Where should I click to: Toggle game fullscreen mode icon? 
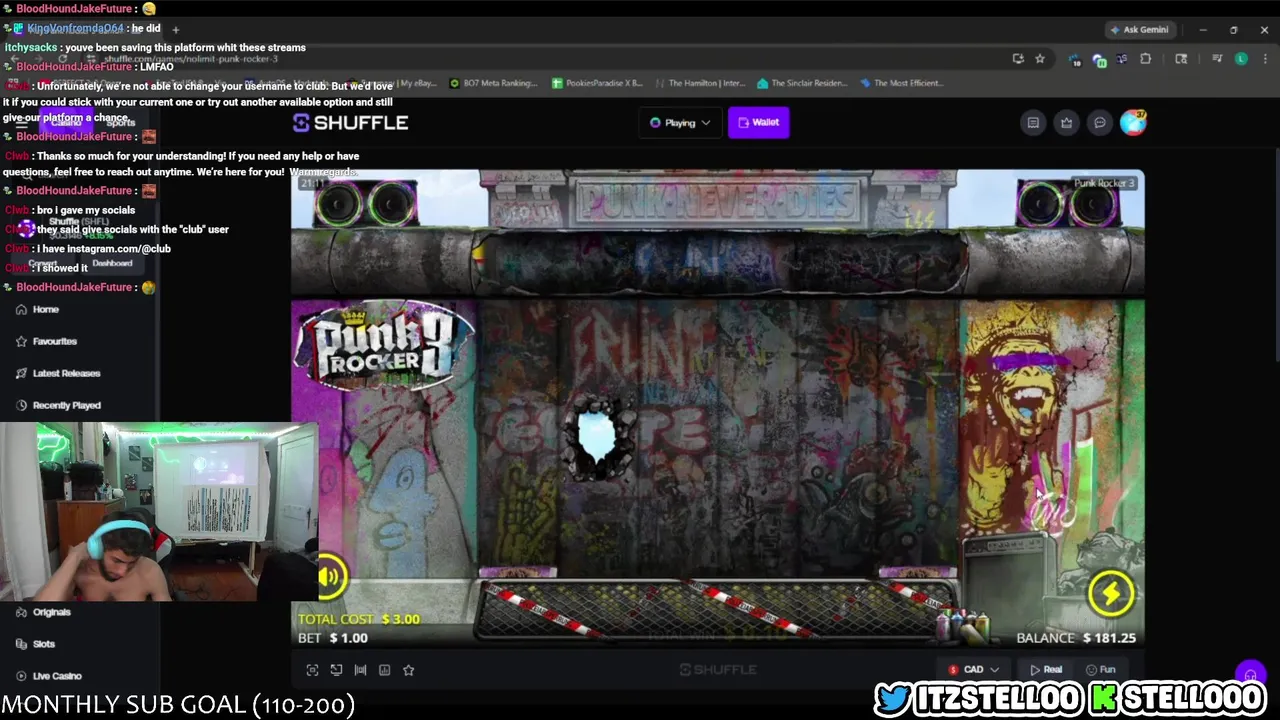(312, 670)
